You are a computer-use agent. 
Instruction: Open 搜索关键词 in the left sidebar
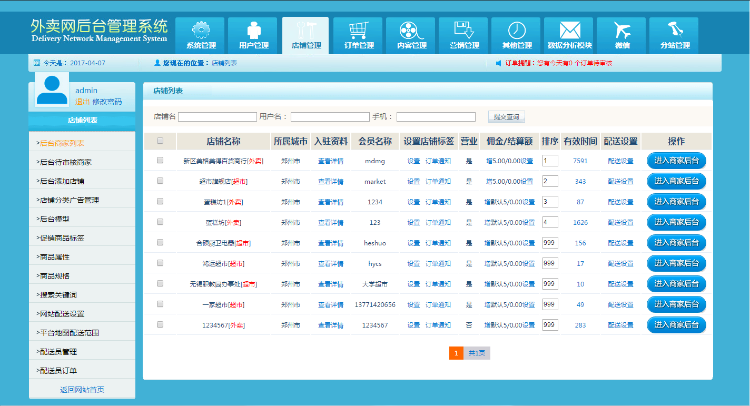[57, 295]
